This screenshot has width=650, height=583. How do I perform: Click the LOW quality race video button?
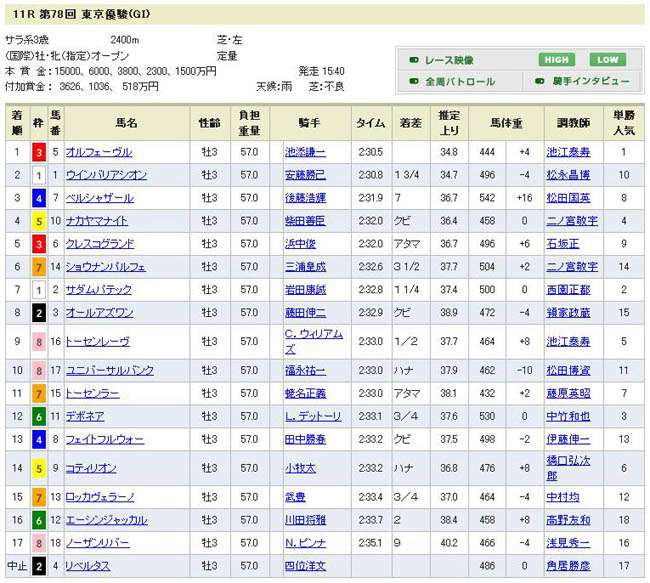click(x=606, y=60)
